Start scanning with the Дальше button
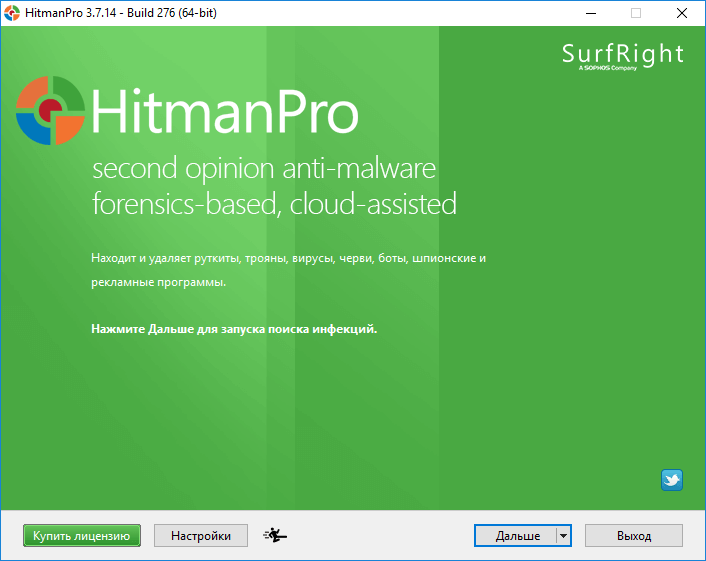This screenshot has height=561, width=706. point(516,536)
